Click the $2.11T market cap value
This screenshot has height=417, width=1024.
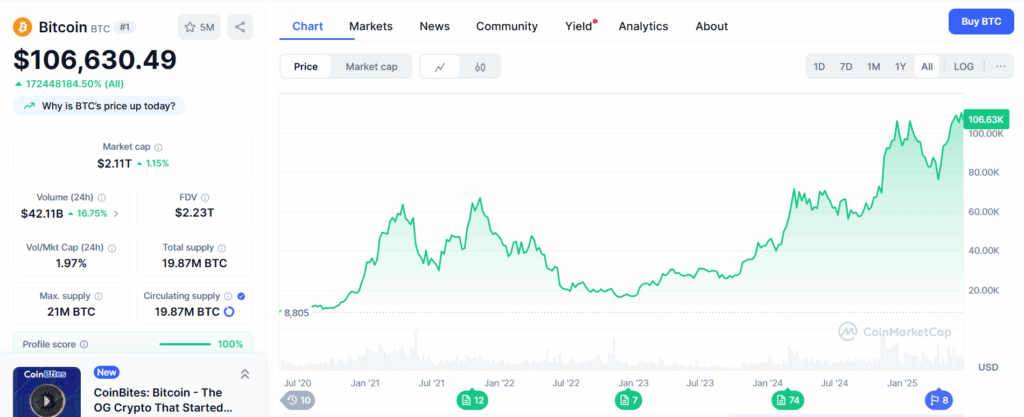114,163
